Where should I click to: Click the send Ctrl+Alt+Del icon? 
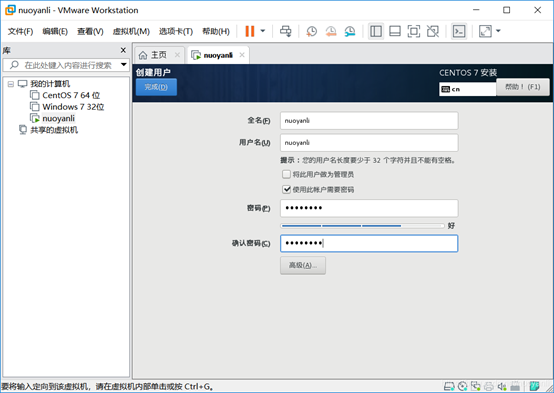[x=285, y=31]
